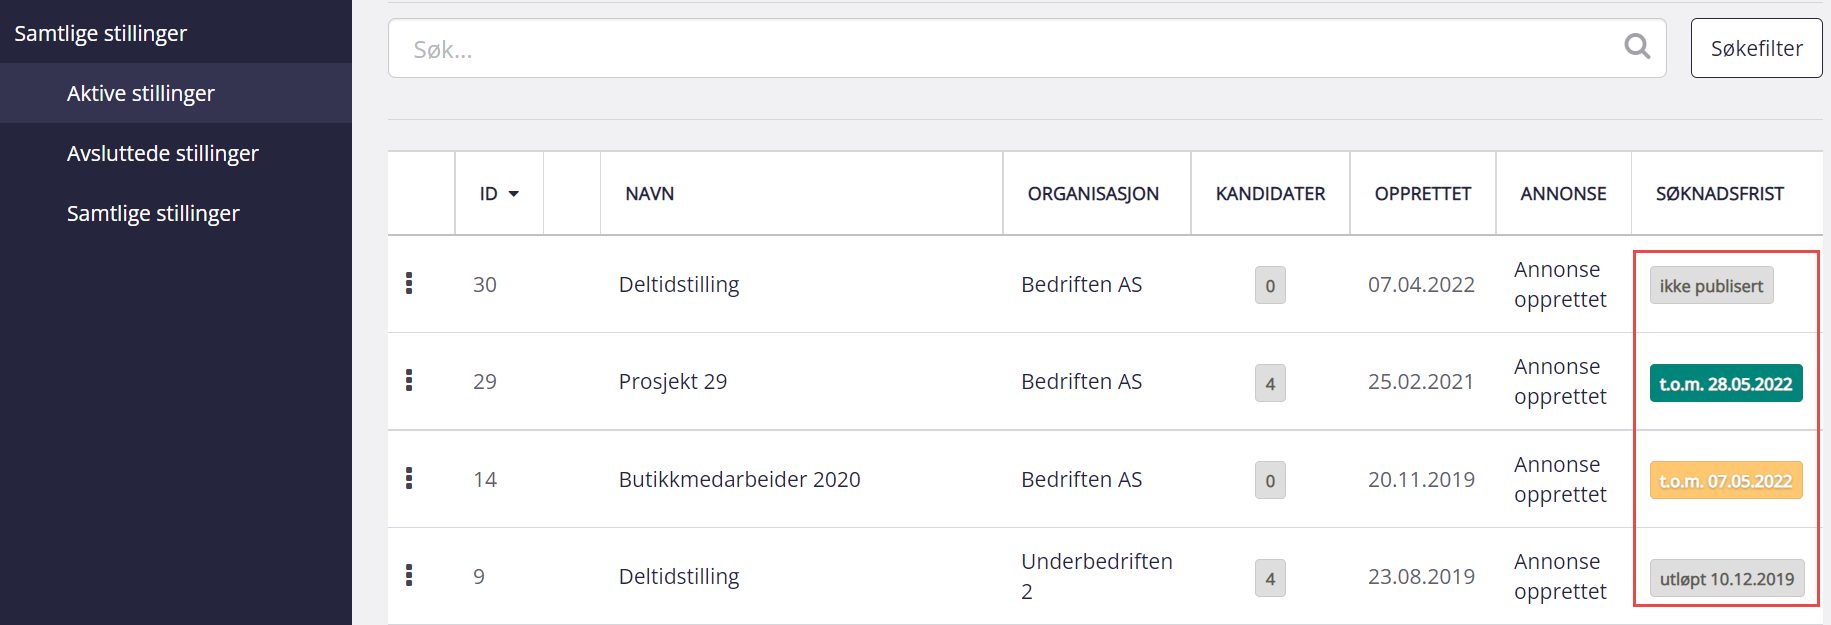Viewport: 1831px width, 625px height.
Task: Click the ikke publisert status badge
Action: click(x=1711, y=286)
